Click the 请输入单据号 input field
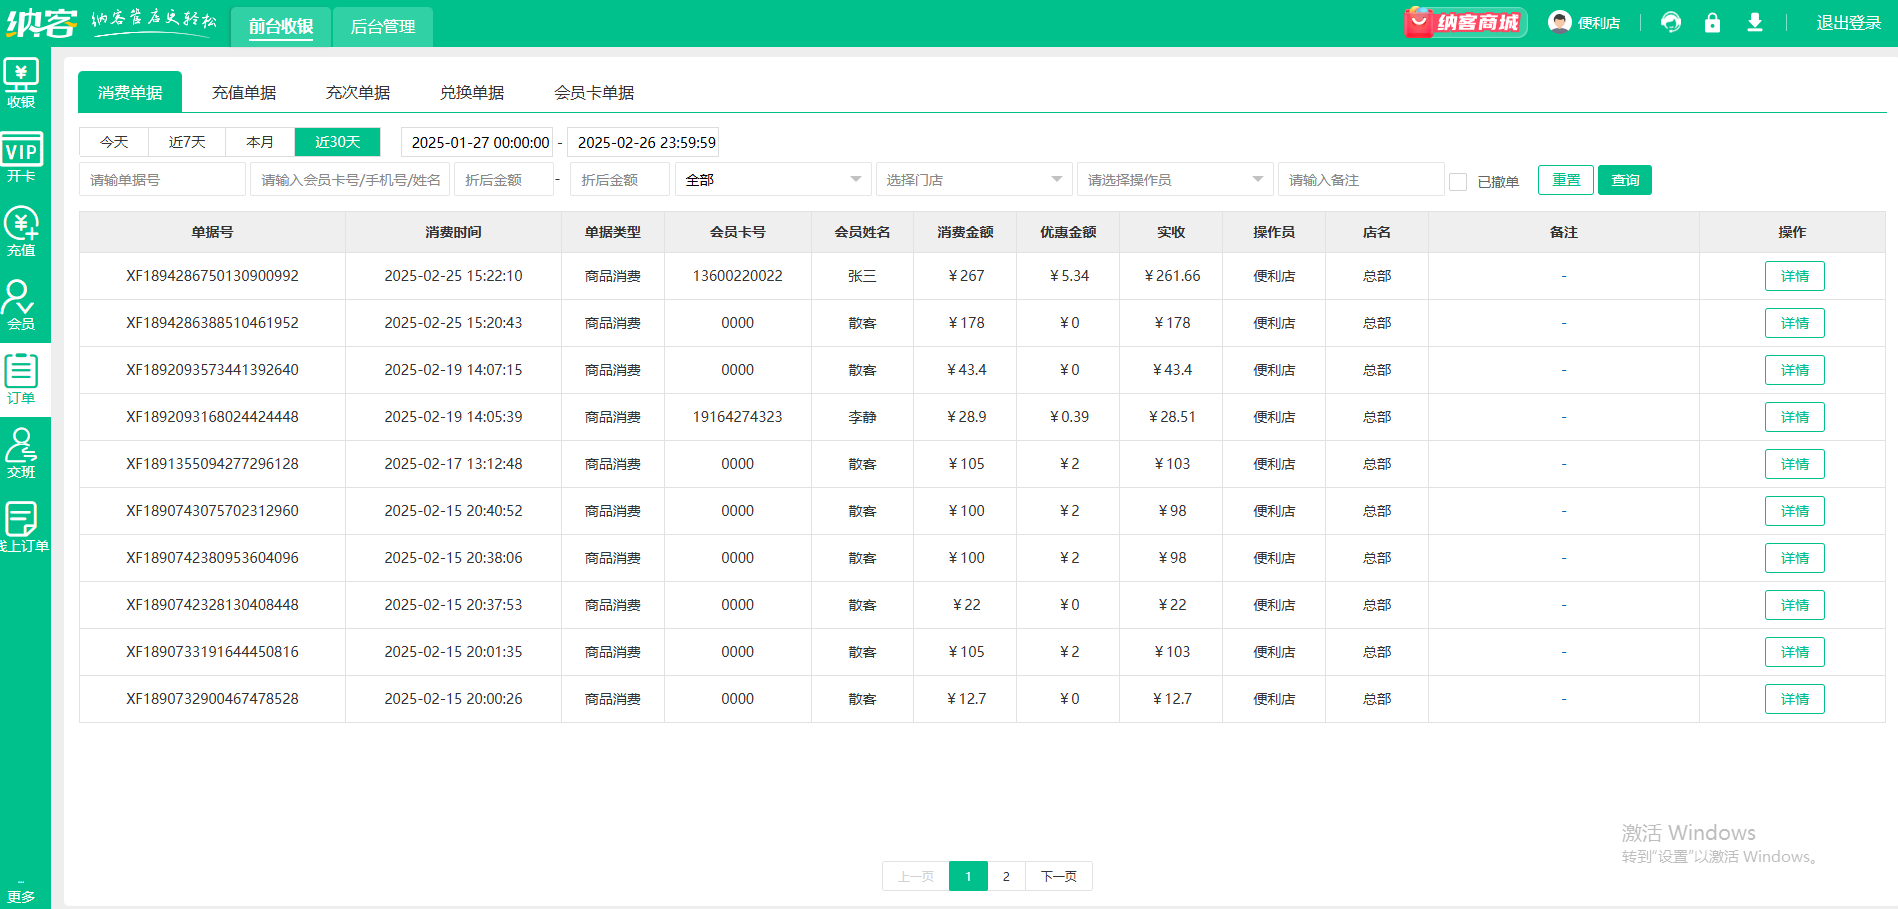Screen dimensions: 1898x909 (x=162, y=180)
